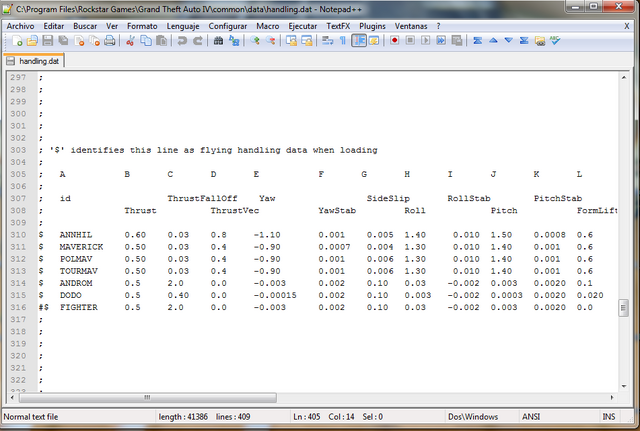Click the Redo arrow icon
The width and height of the screenshot is (640, 431).
(198, 40)
